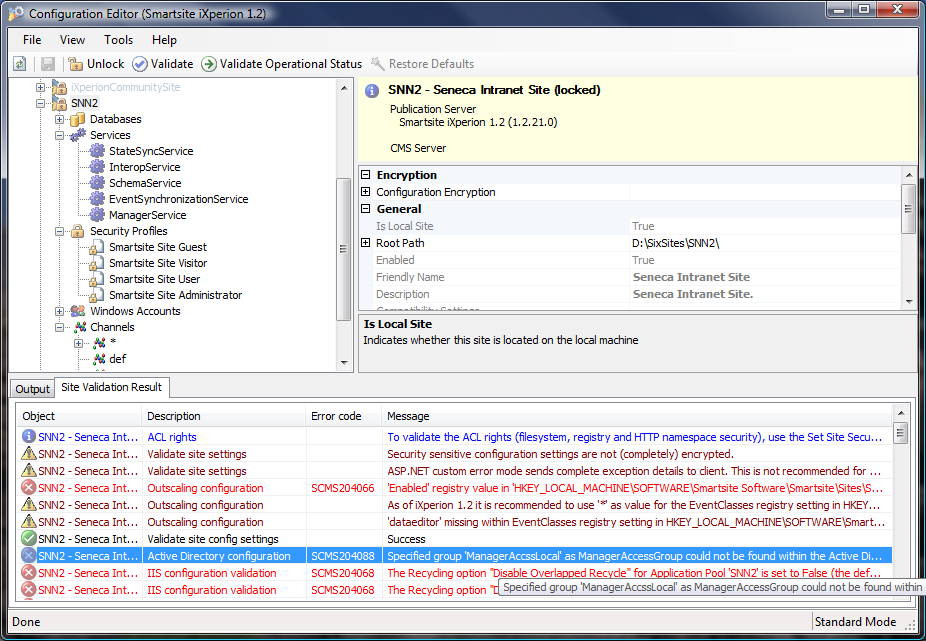Click the green success icon on validation row
The height and width of the screenshot is (641, 926).
point(28,538)
